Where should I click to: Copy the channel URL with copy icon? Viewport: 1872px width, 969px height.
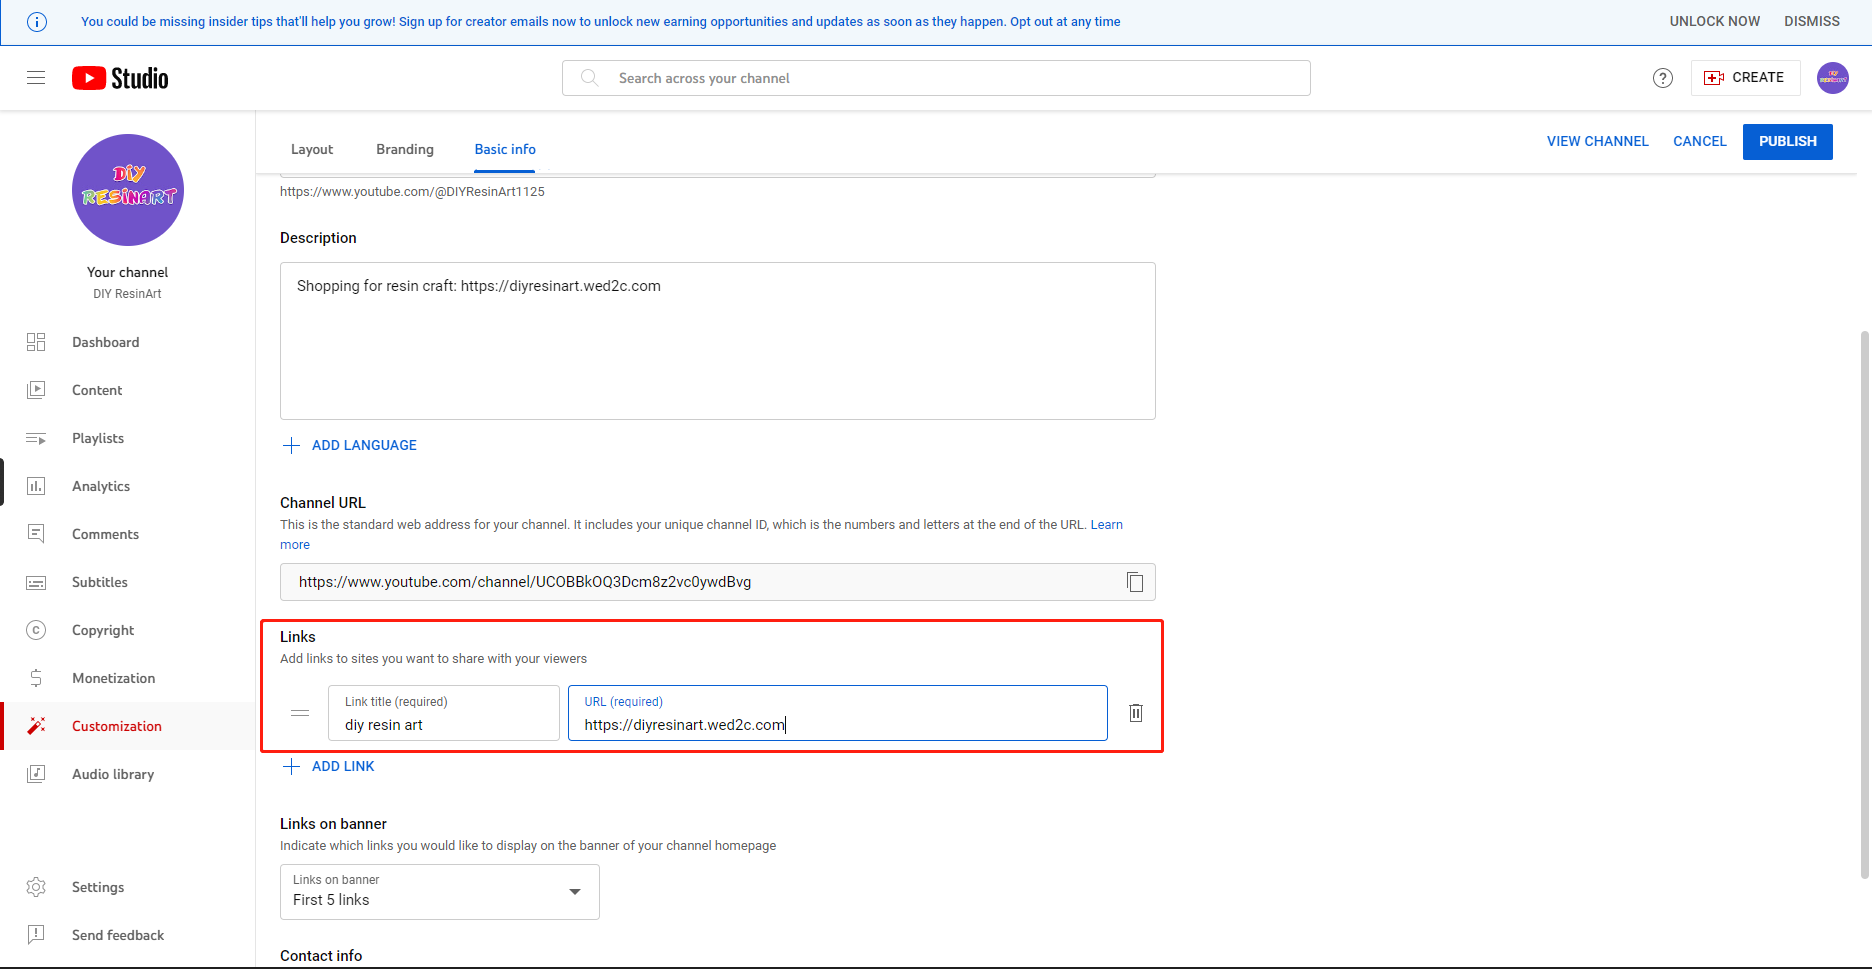tap(1135, 582)
